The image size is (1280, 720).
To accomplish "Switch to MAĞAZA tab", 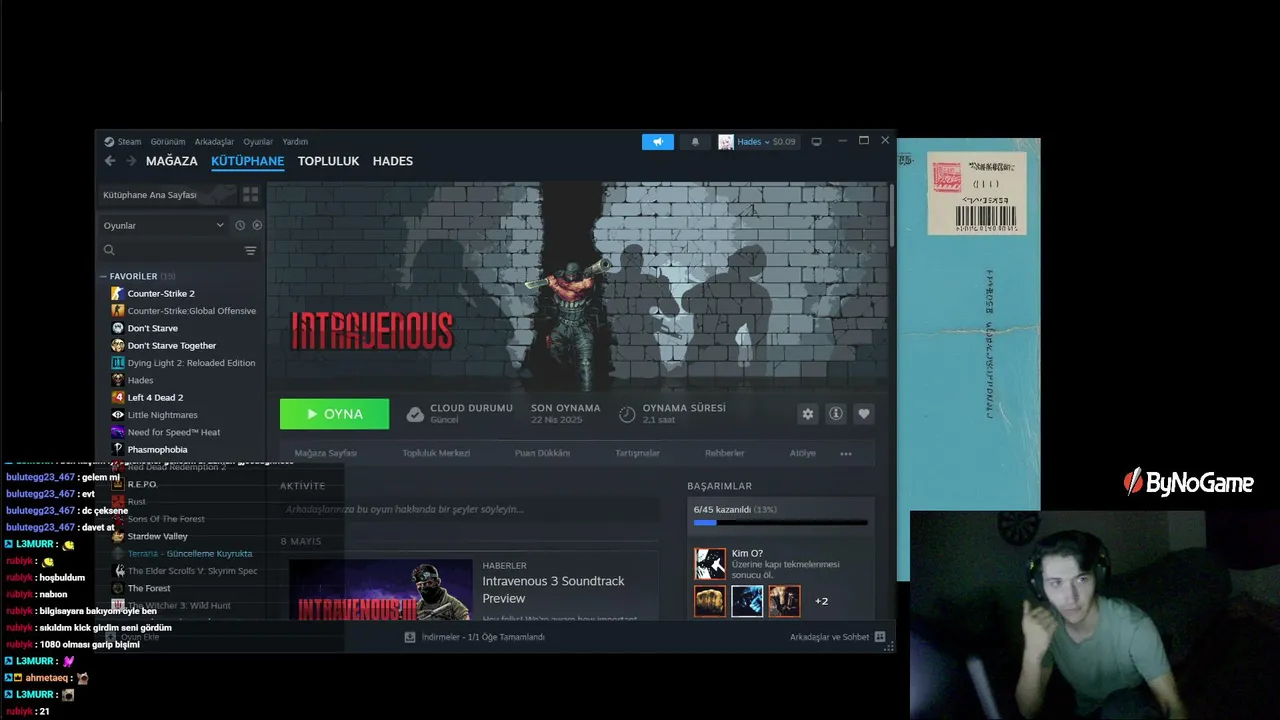I will tap(172, 161).
